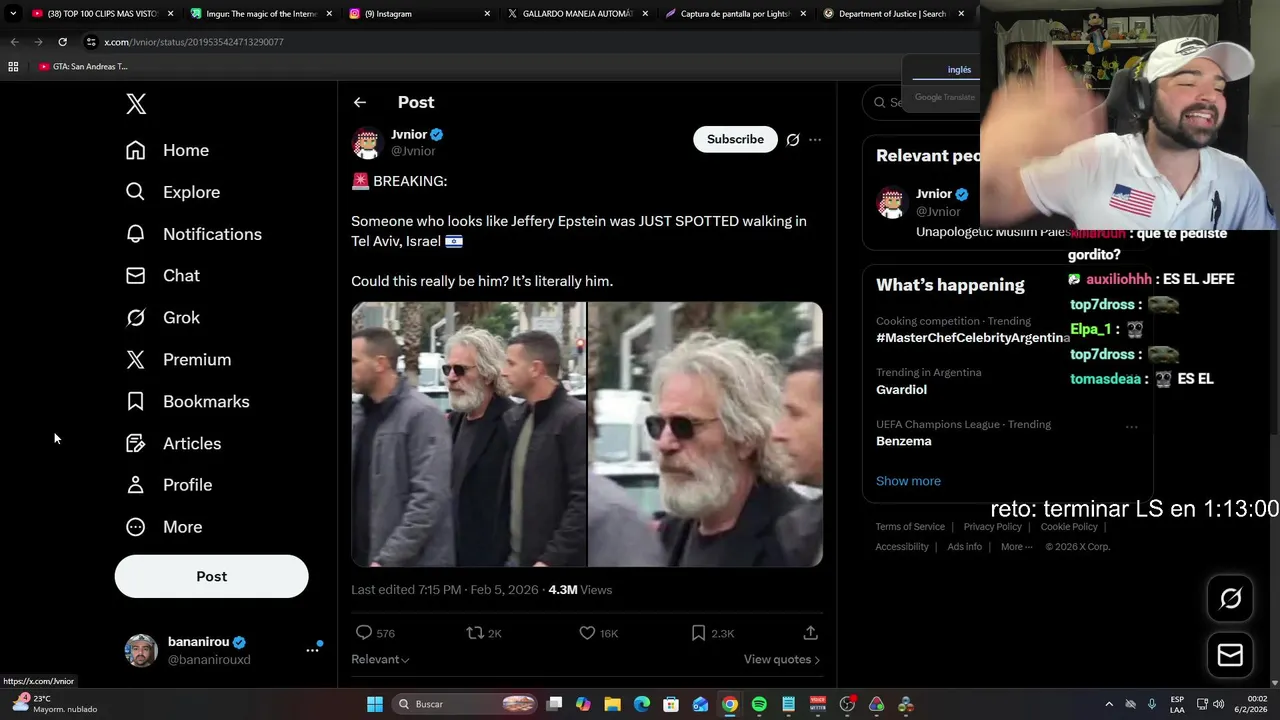Open Spotify from the taskbar
1280x720 pixels.
click(x=759, y=704)
